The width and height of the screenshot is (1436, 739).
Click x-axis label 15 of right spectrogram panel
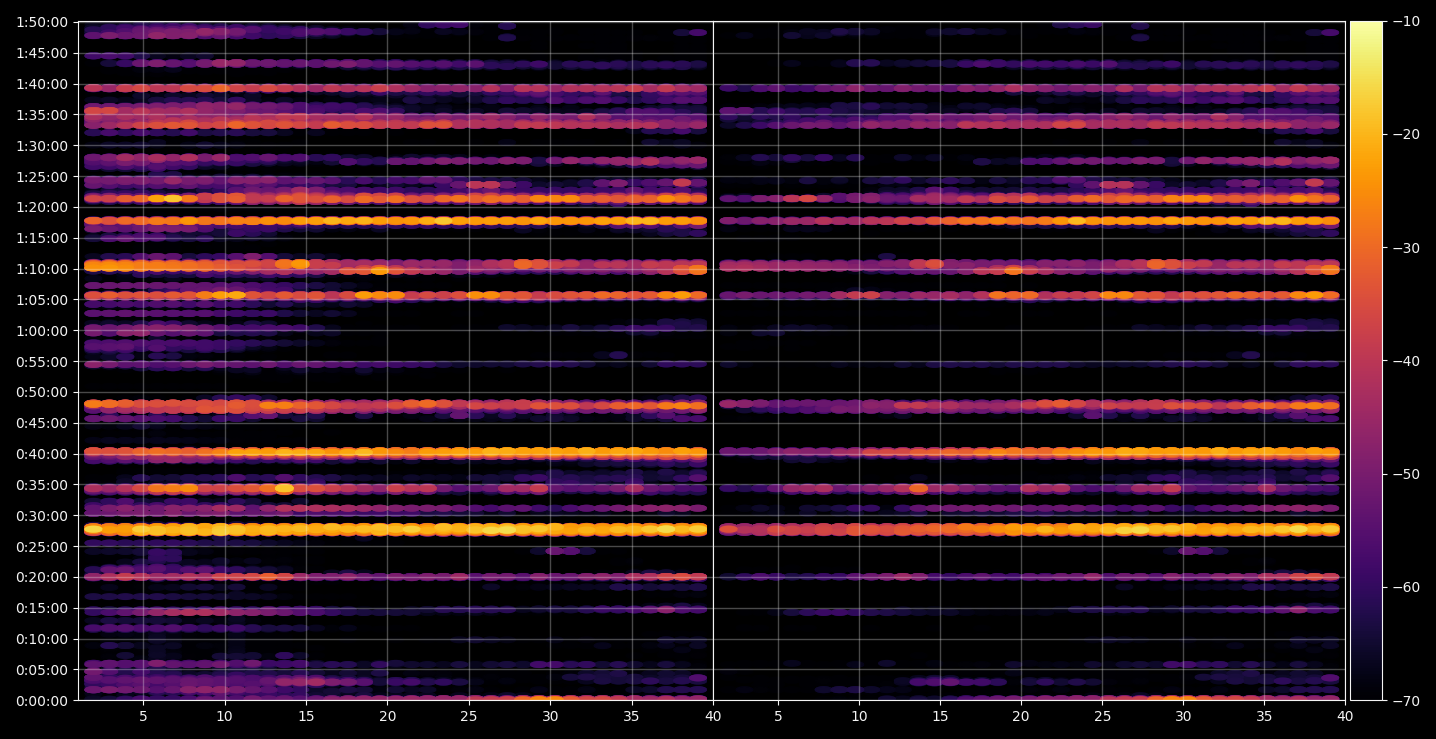[940, 716]
